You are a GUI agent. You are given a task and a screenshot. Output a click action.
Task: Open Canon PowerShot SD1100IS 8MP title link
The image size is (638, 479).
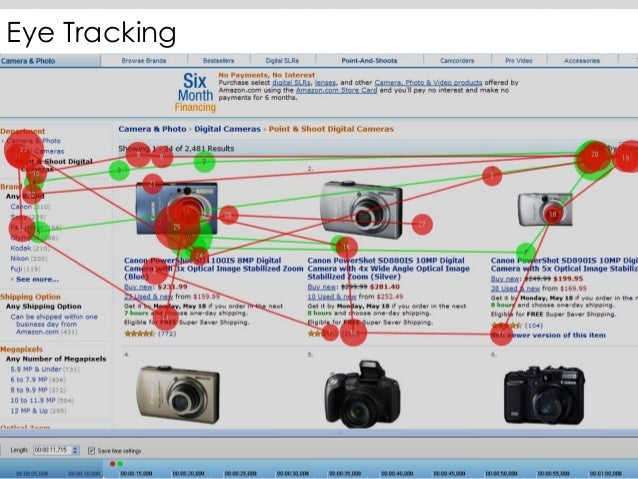coord(213,269)
